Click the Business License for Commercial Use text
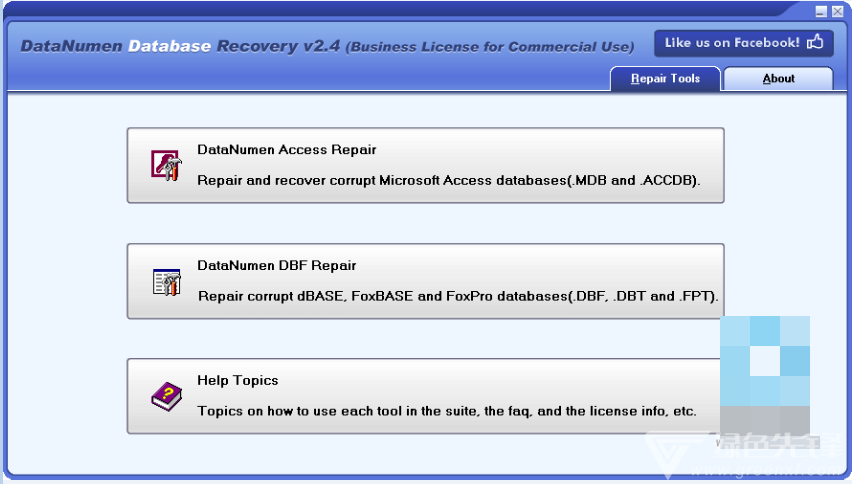The height and width of the screenshot is (484, 852). (490, 47)
